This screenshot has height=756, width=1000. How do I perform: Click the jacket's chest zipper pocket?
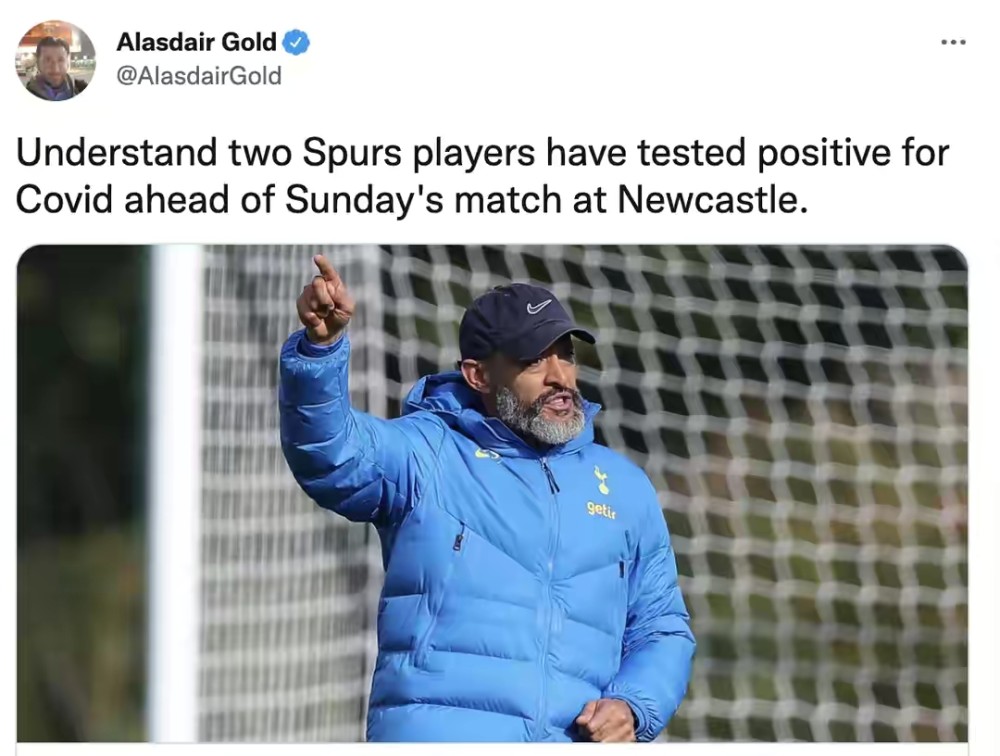459,538
